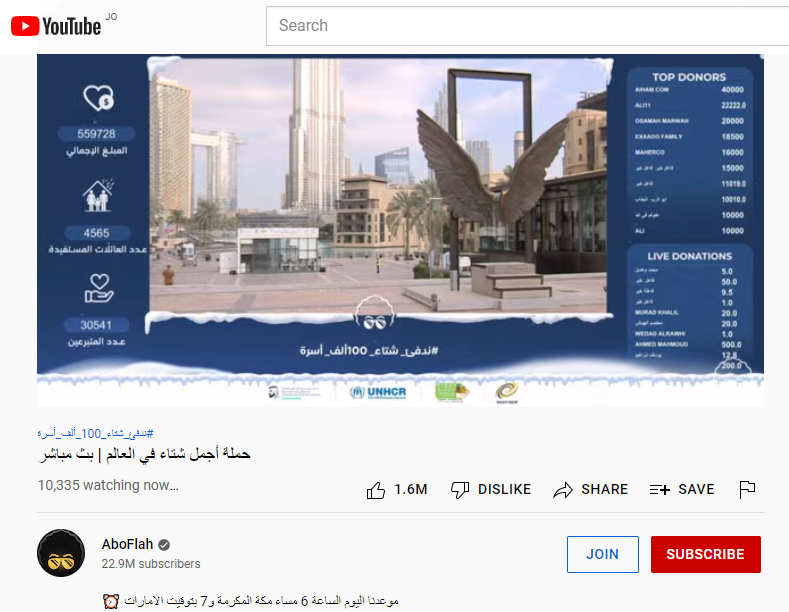Click the gold swirl sponsor logo

click(507, 392)
